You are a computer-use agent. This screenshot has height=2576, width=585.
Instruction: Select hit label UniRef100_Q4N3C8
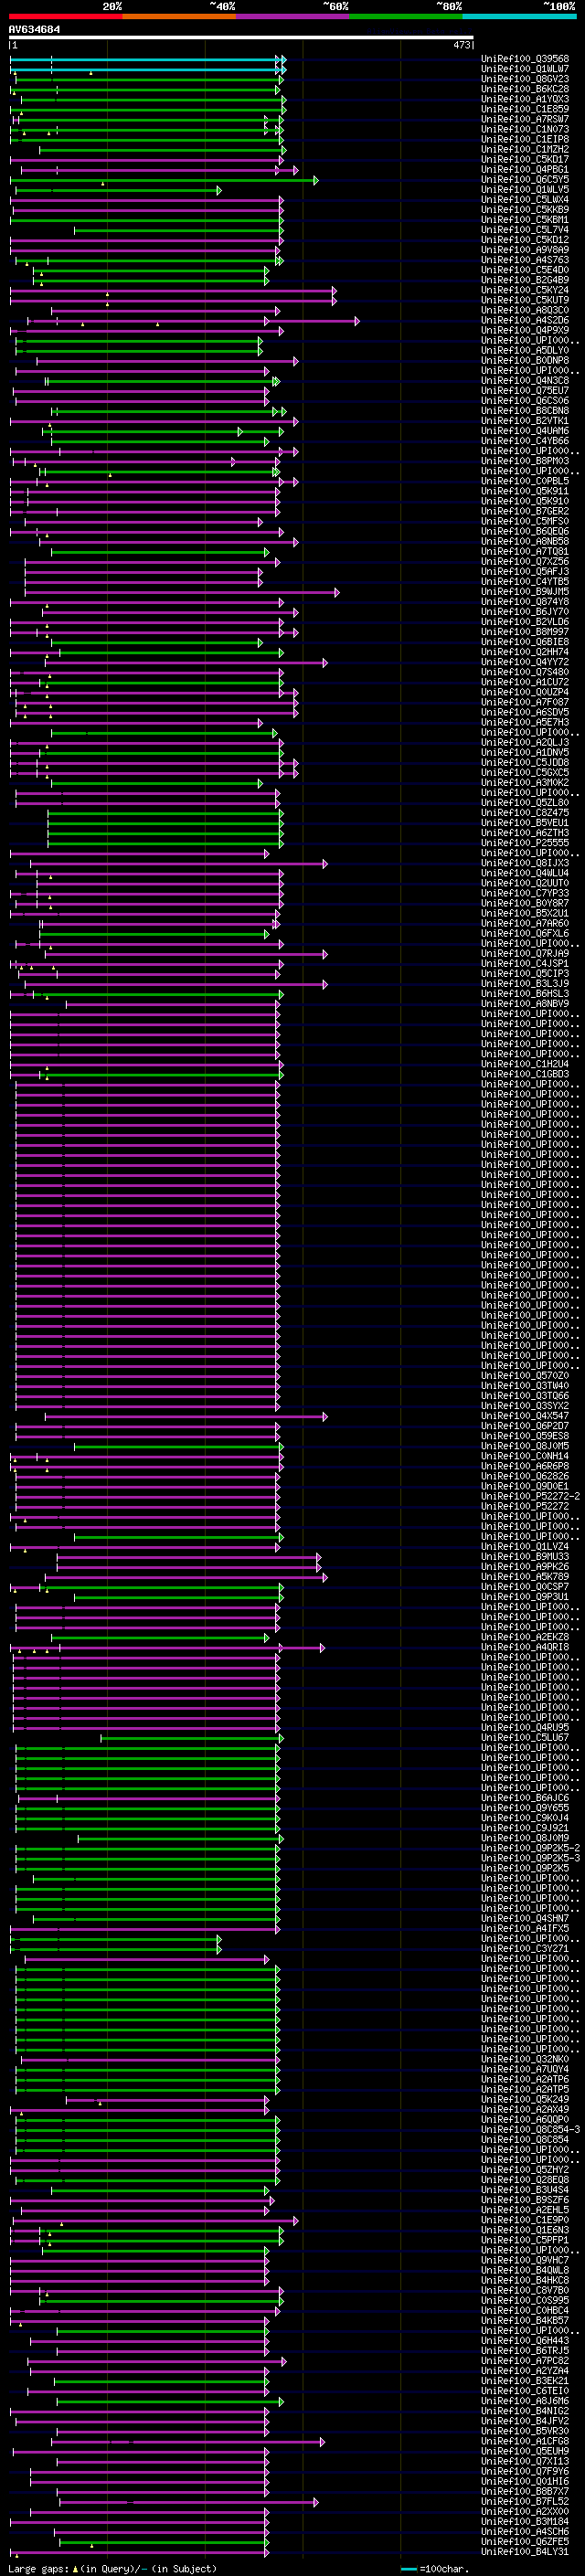pyautogui.click(x=525, y=381)
